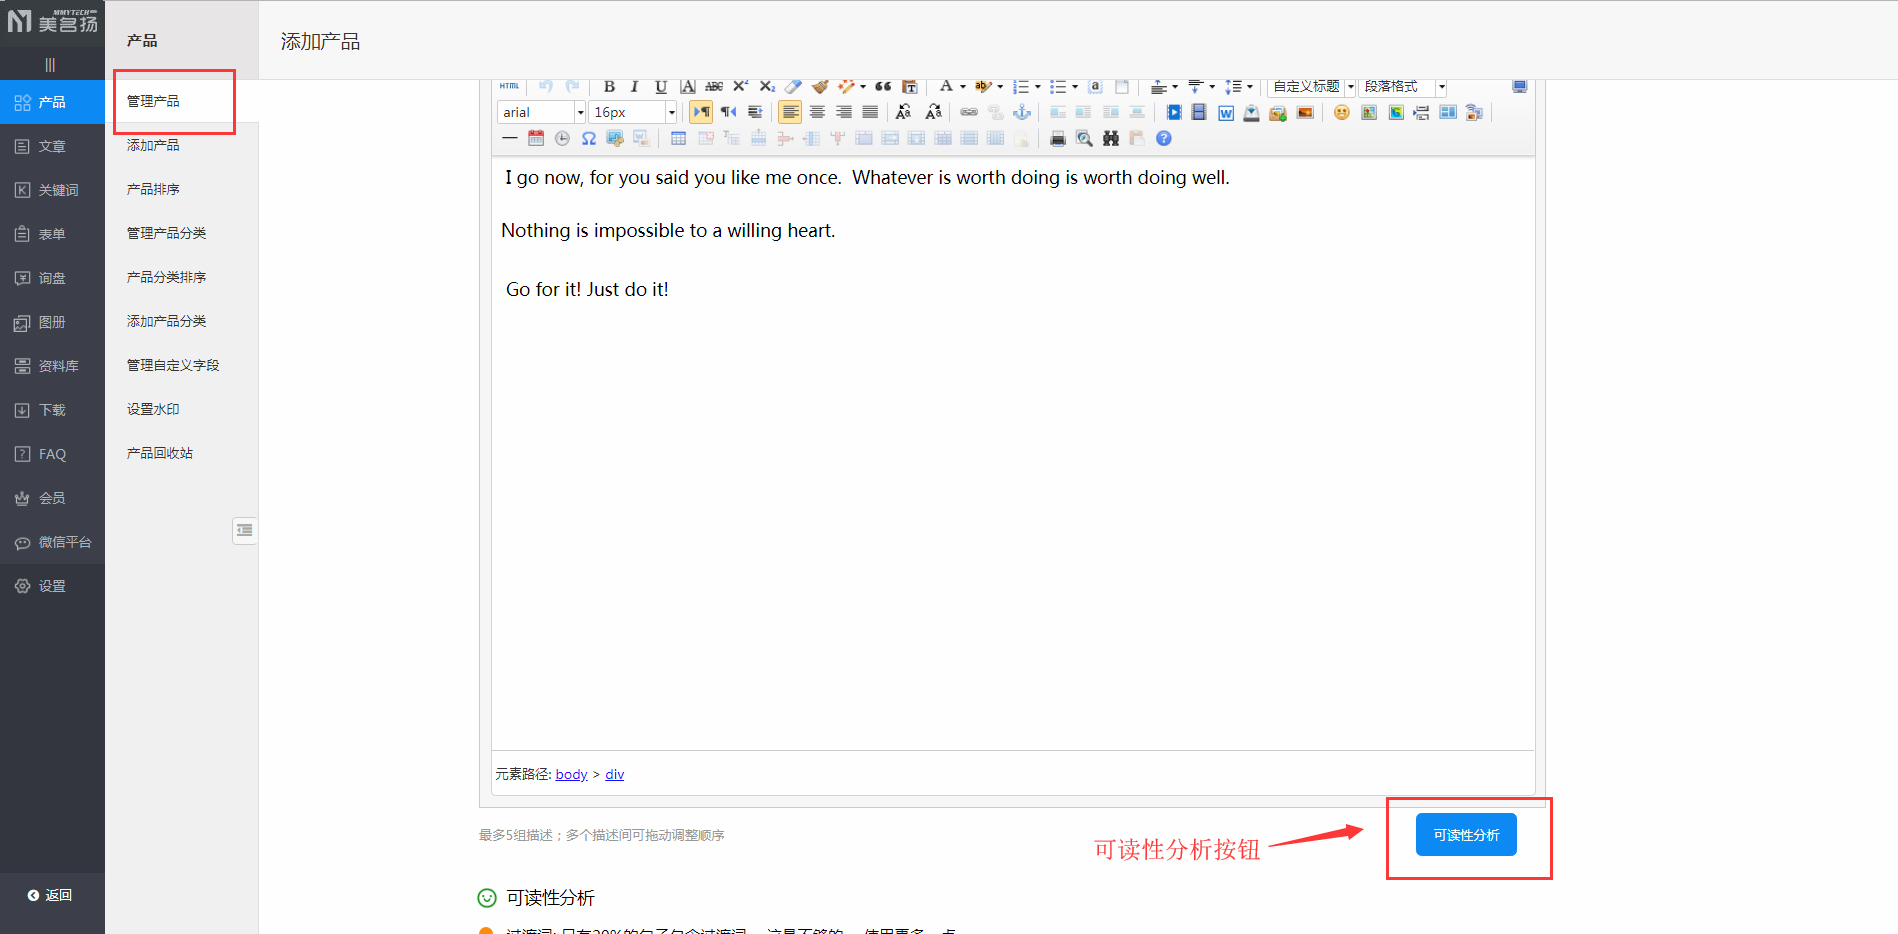
Task: Open the arial font family dropdown
Action: (580, 113)
